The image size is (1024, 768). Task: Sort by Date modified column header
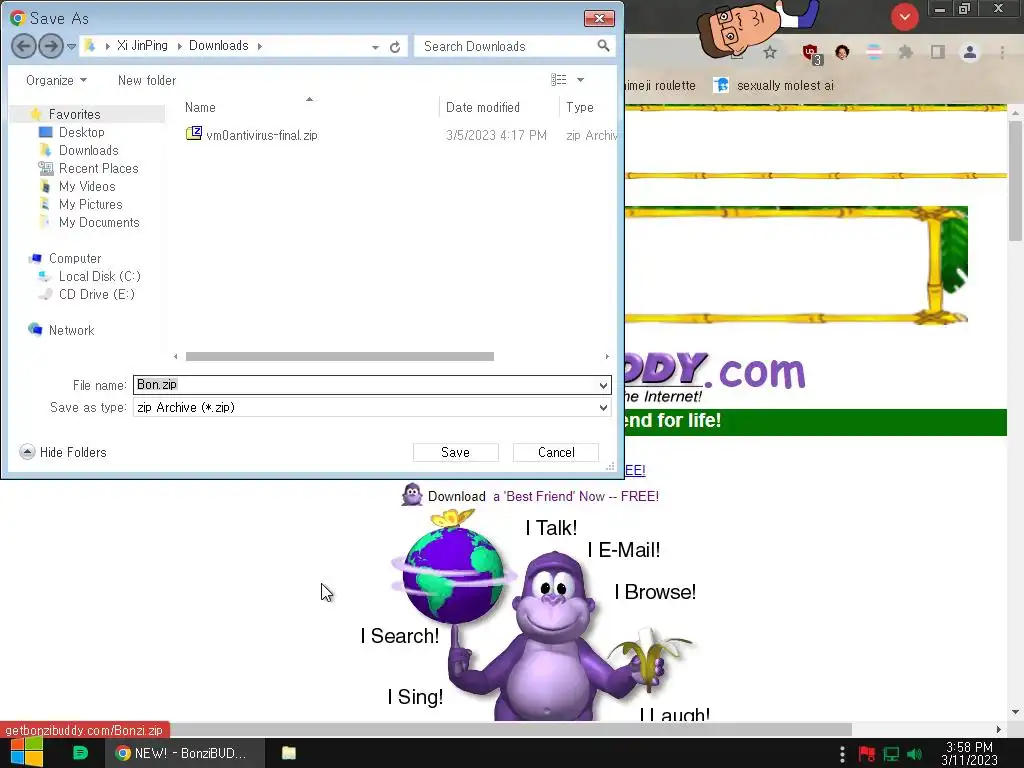483,107
